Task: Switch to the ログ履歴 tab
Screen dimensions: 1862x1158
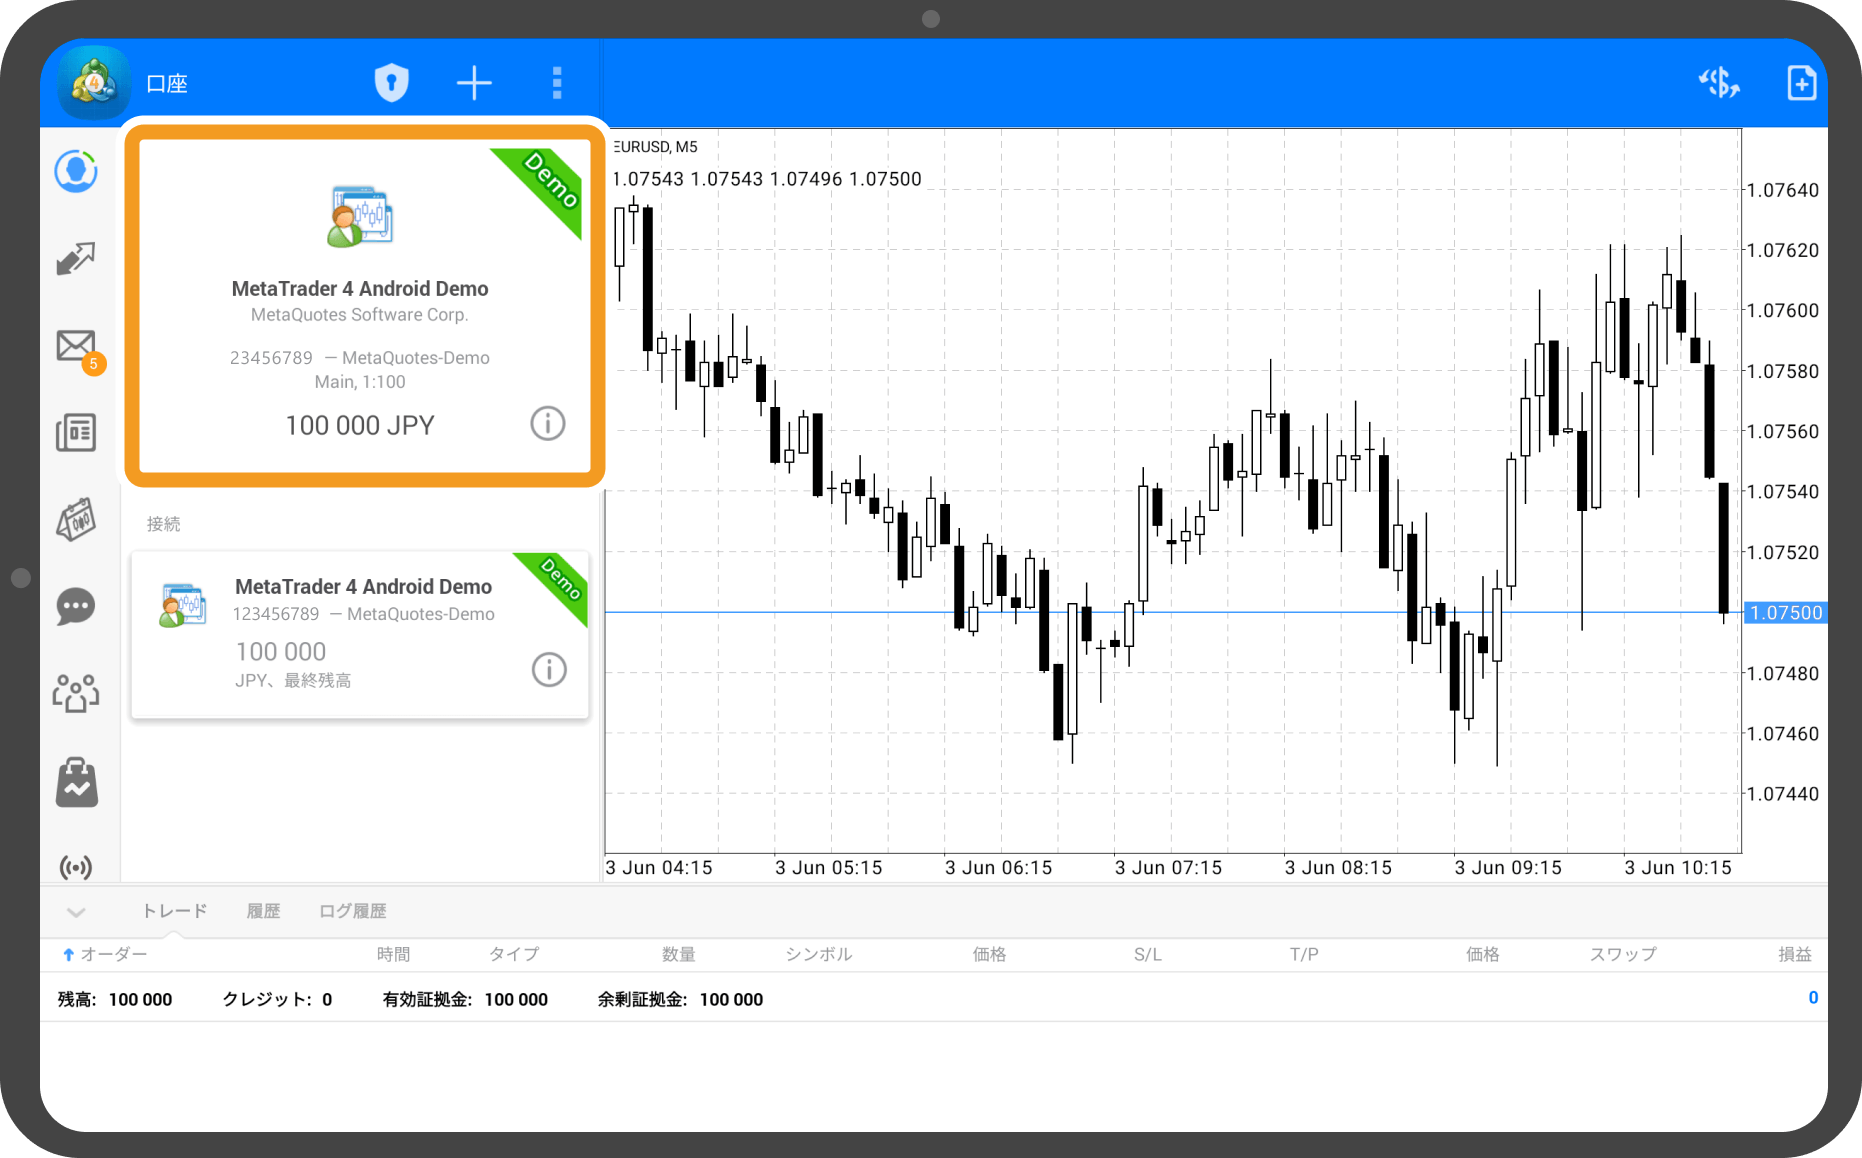Action: click(352, 911)
